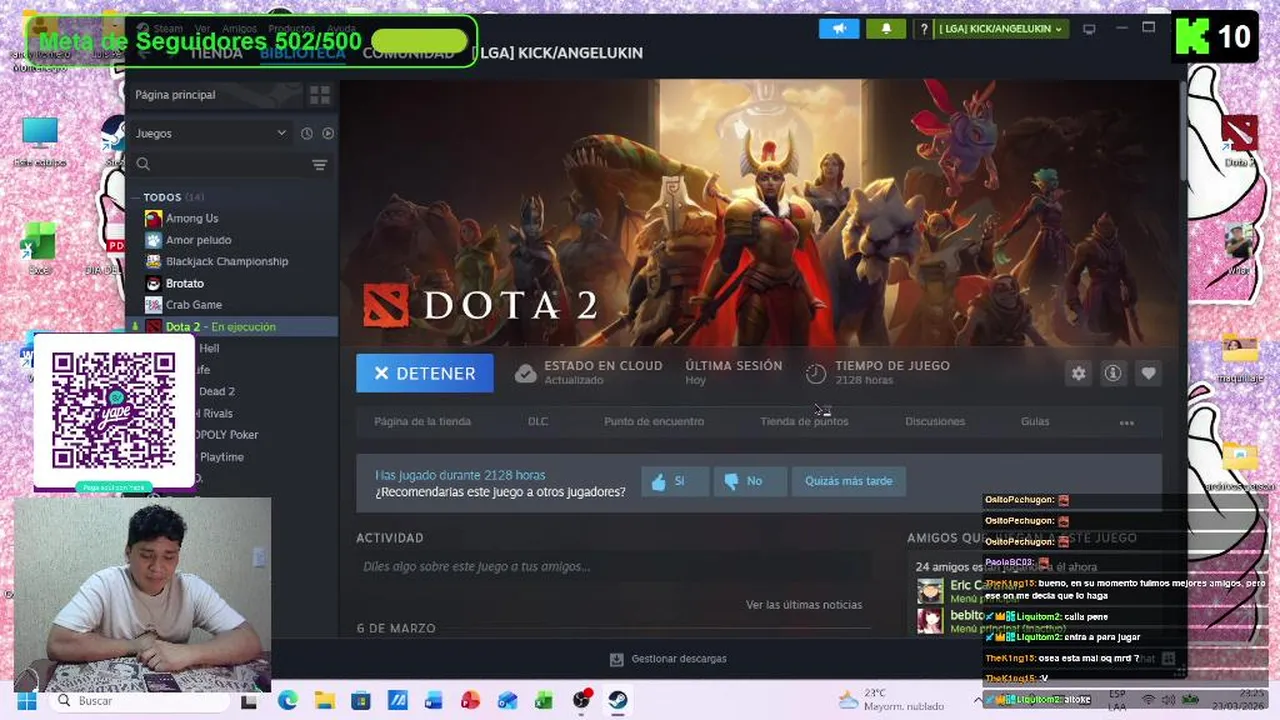Switch to the BIBLIOTECA tab

pyautogui.click(x=303, y=53)
